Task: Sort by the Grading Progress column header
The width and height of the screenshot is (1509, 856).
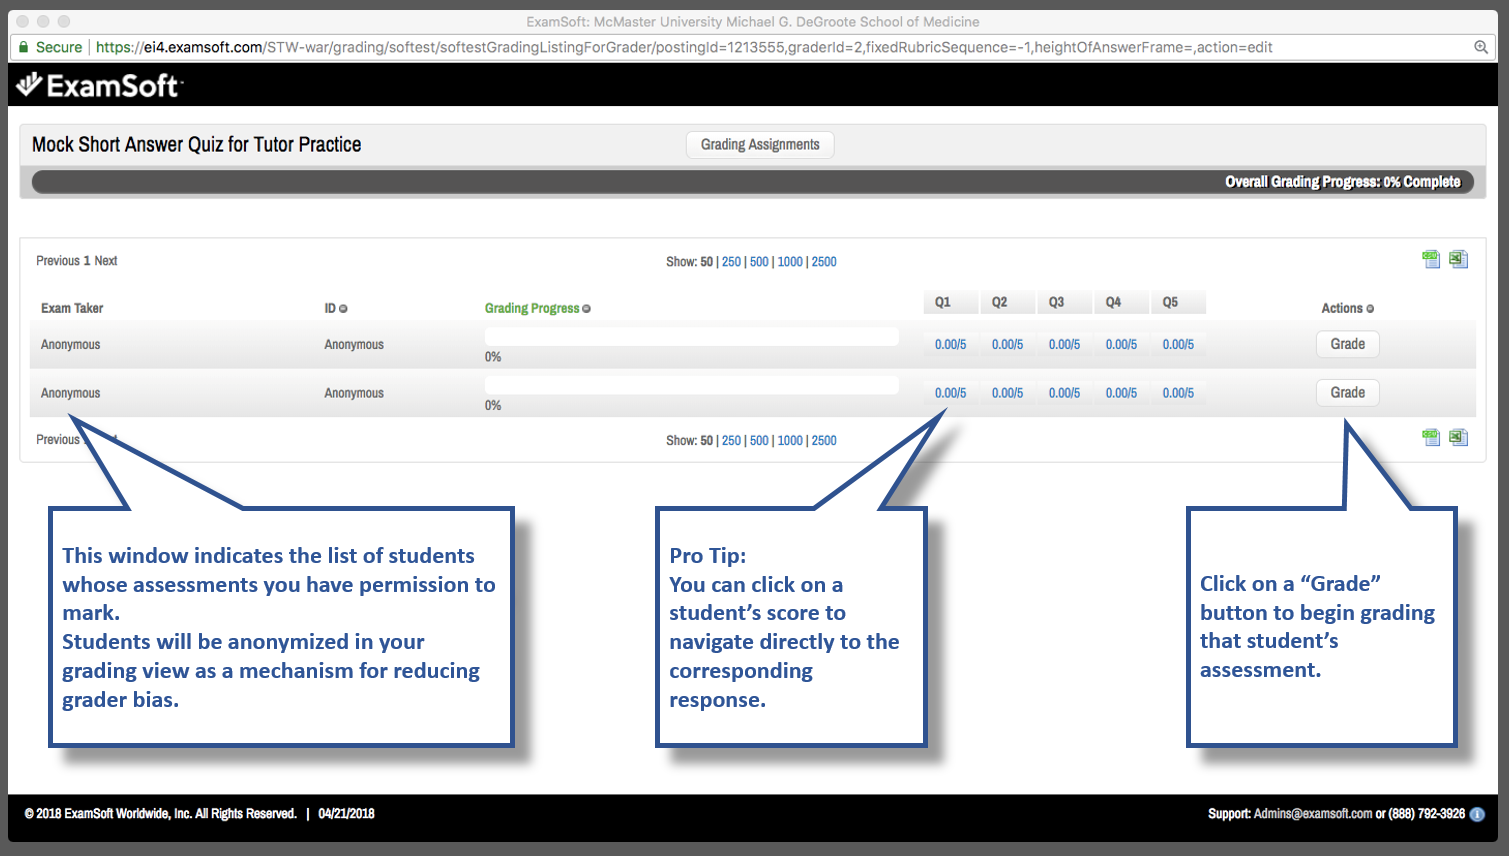Action: (532, 309)
